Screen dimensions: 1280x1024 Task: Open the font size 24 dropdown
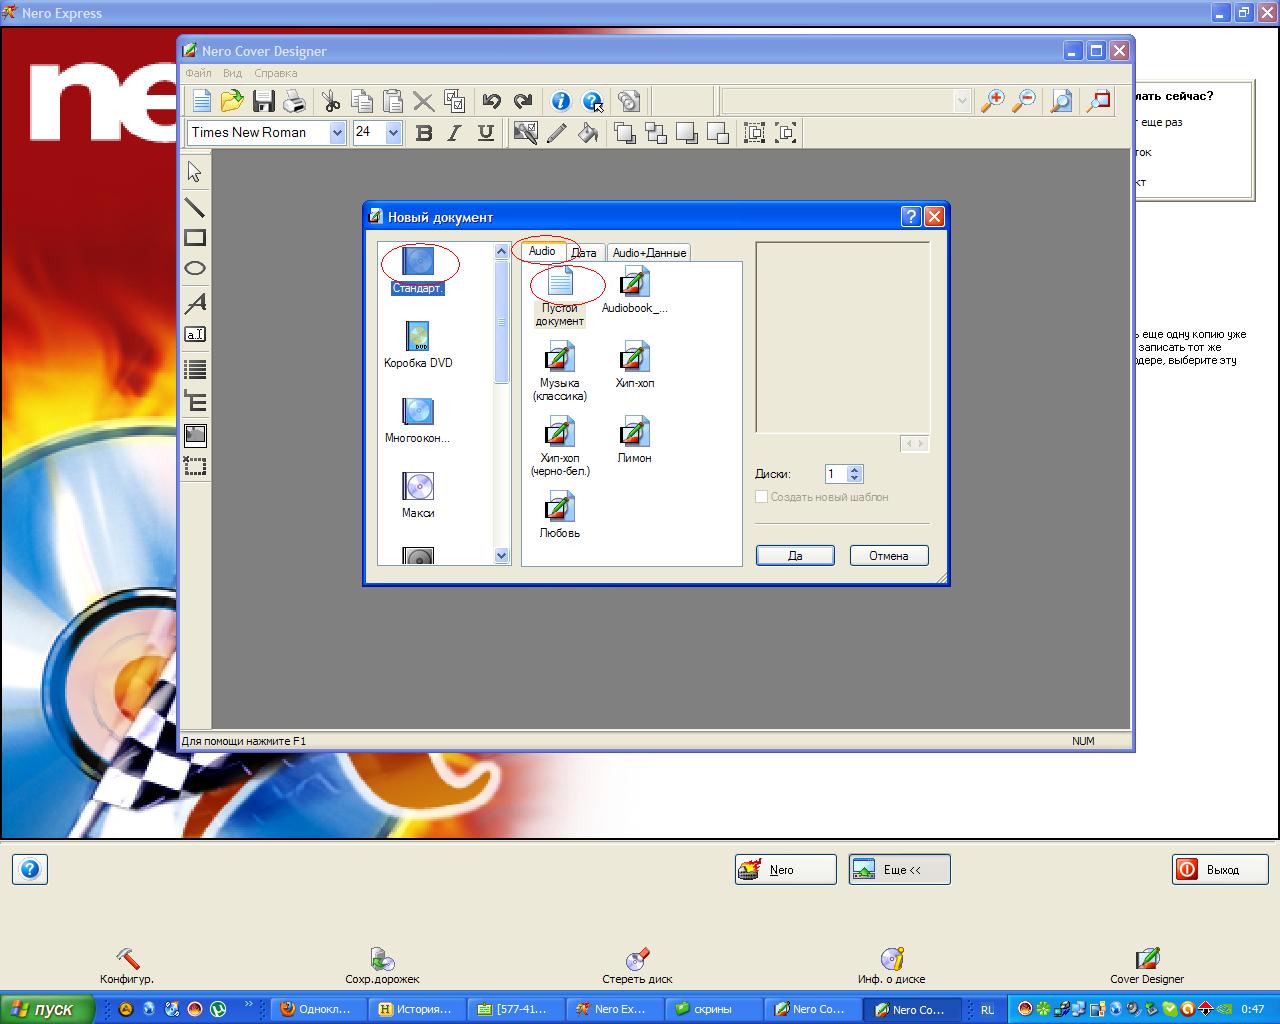point(393,132)
